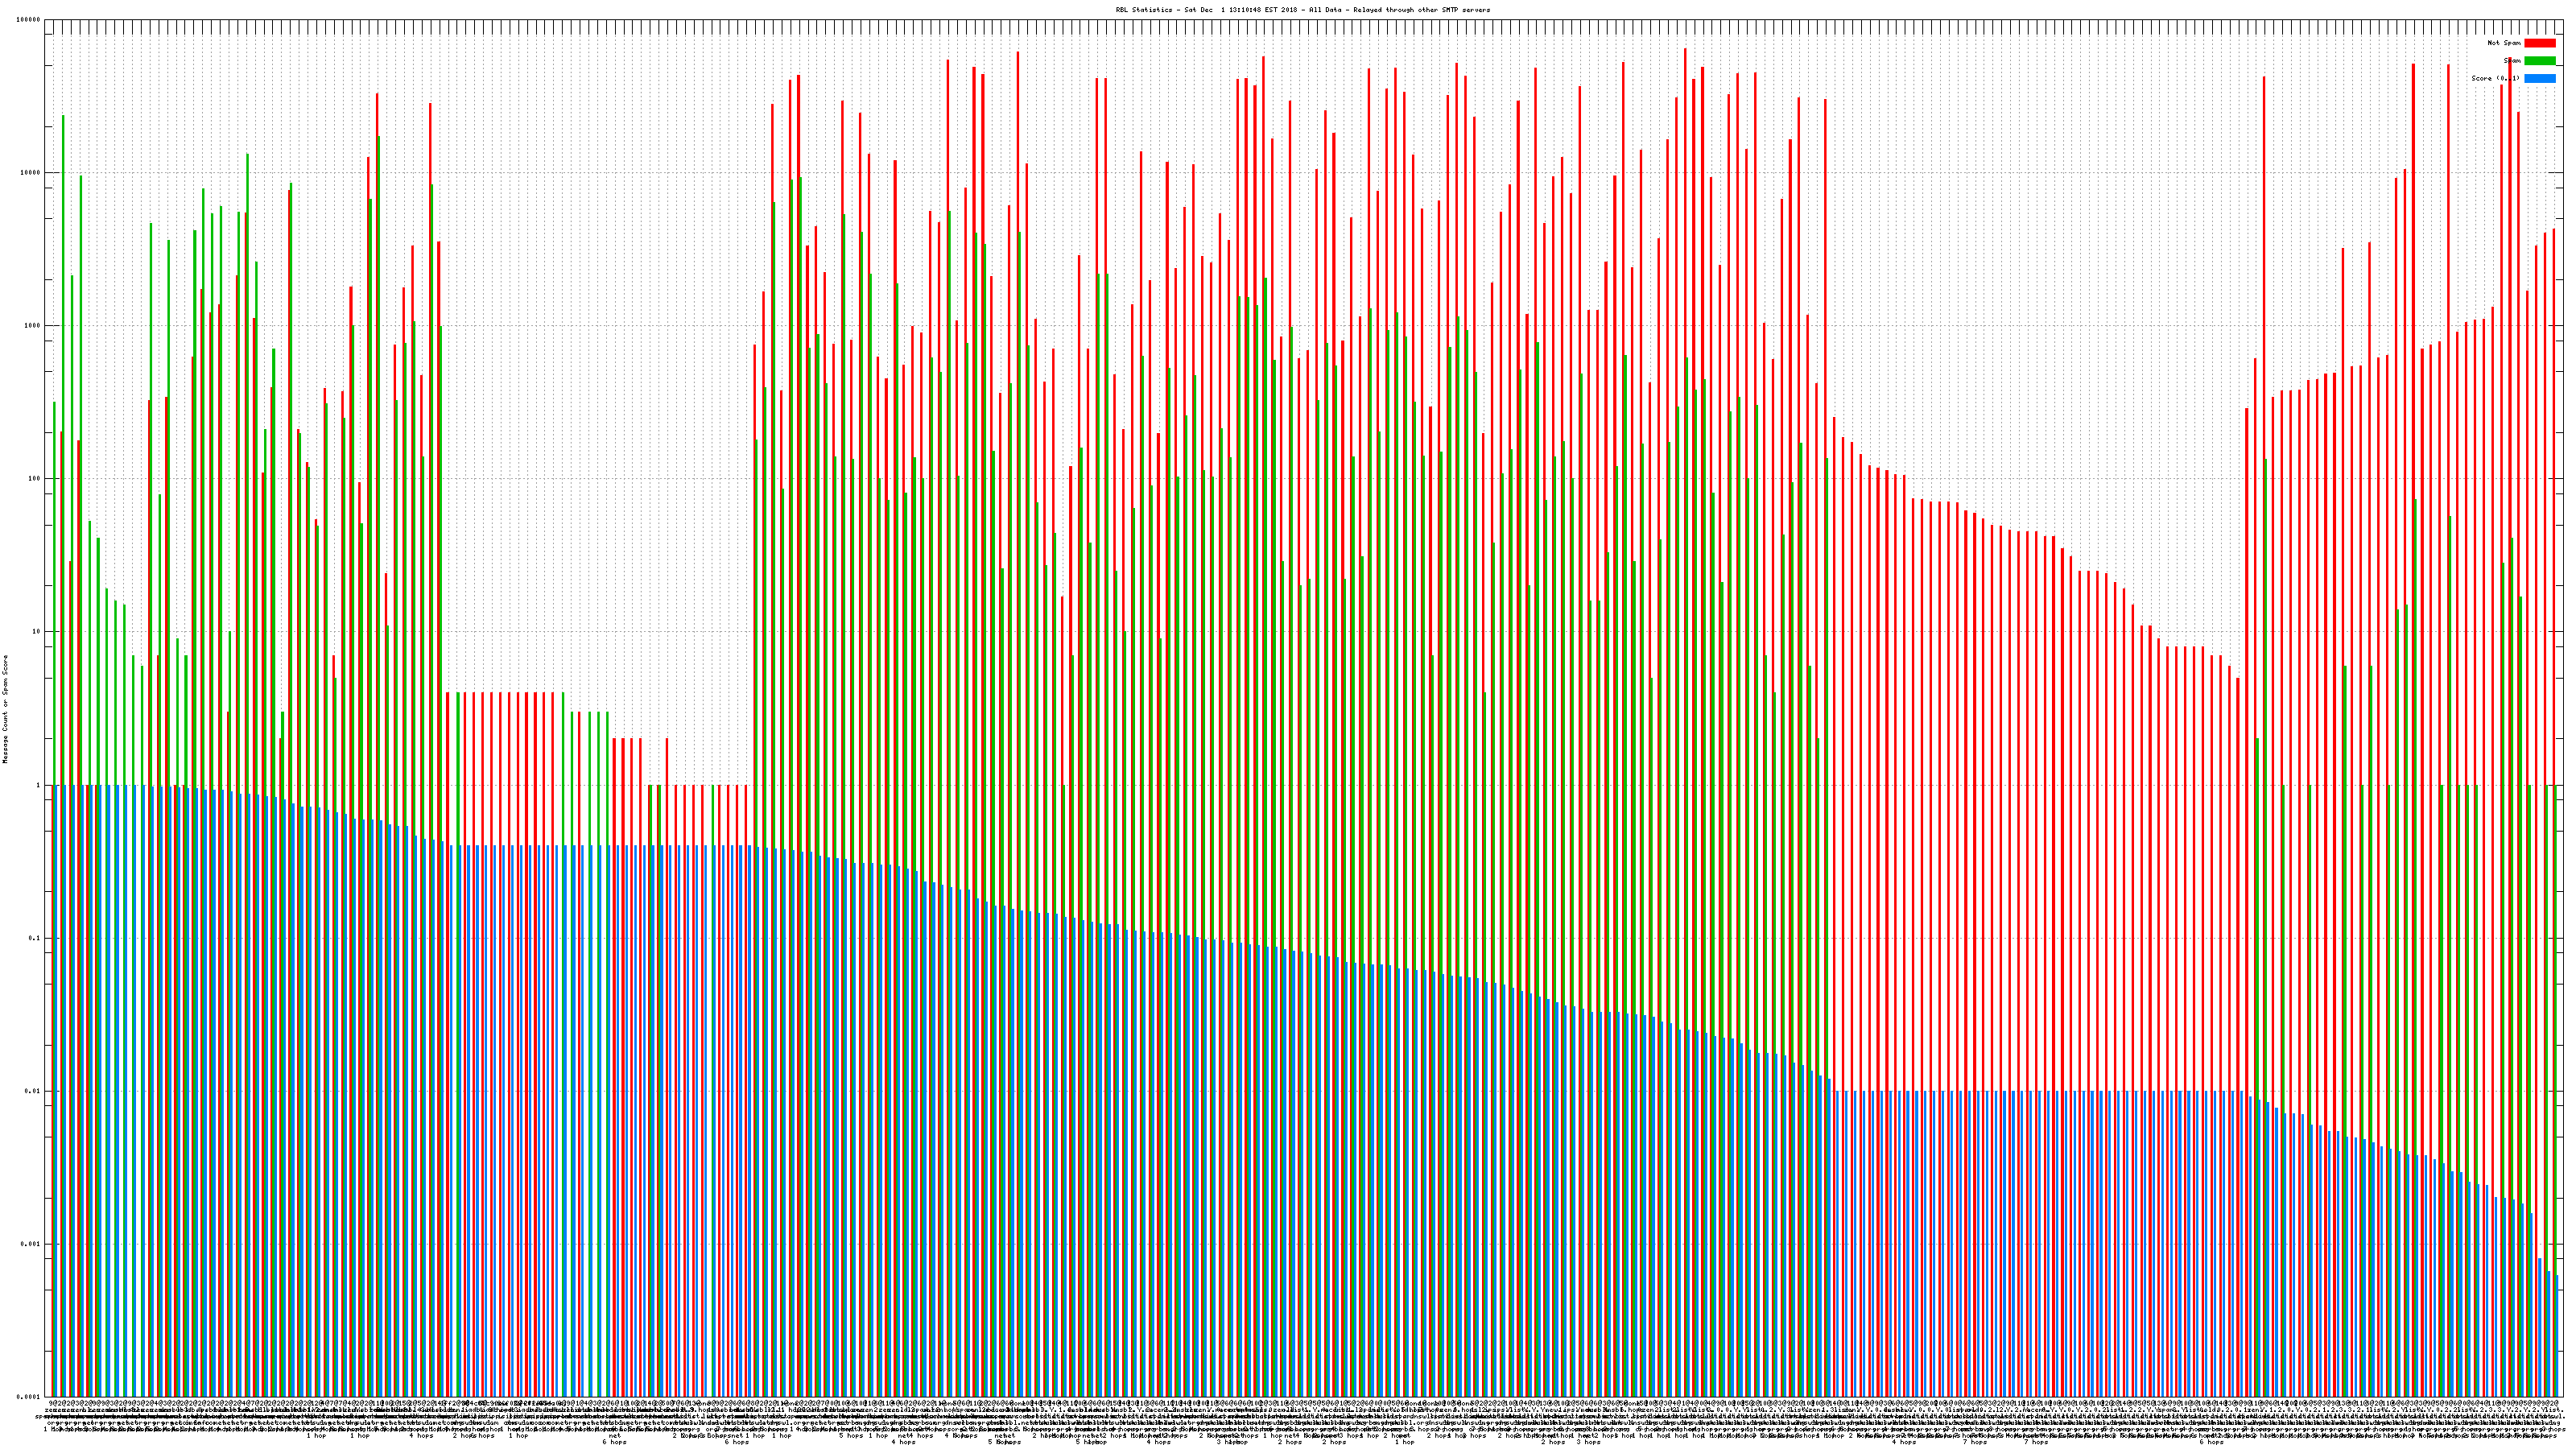The width and height of the screenshot is (2576, 1449).
Task: Click the red Not Spam legend swatch
Action: (x=2539, y=43)
